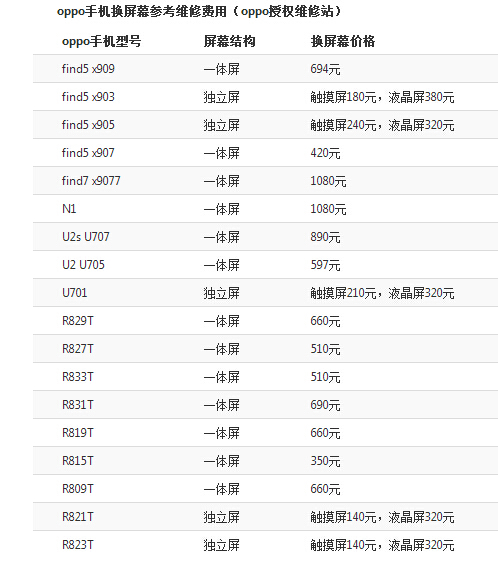Image resolution: width=498 pixels, height=562 pixels.
Task: Click the R819T model name
Action: pyautogui.click(x=78, y=433)
